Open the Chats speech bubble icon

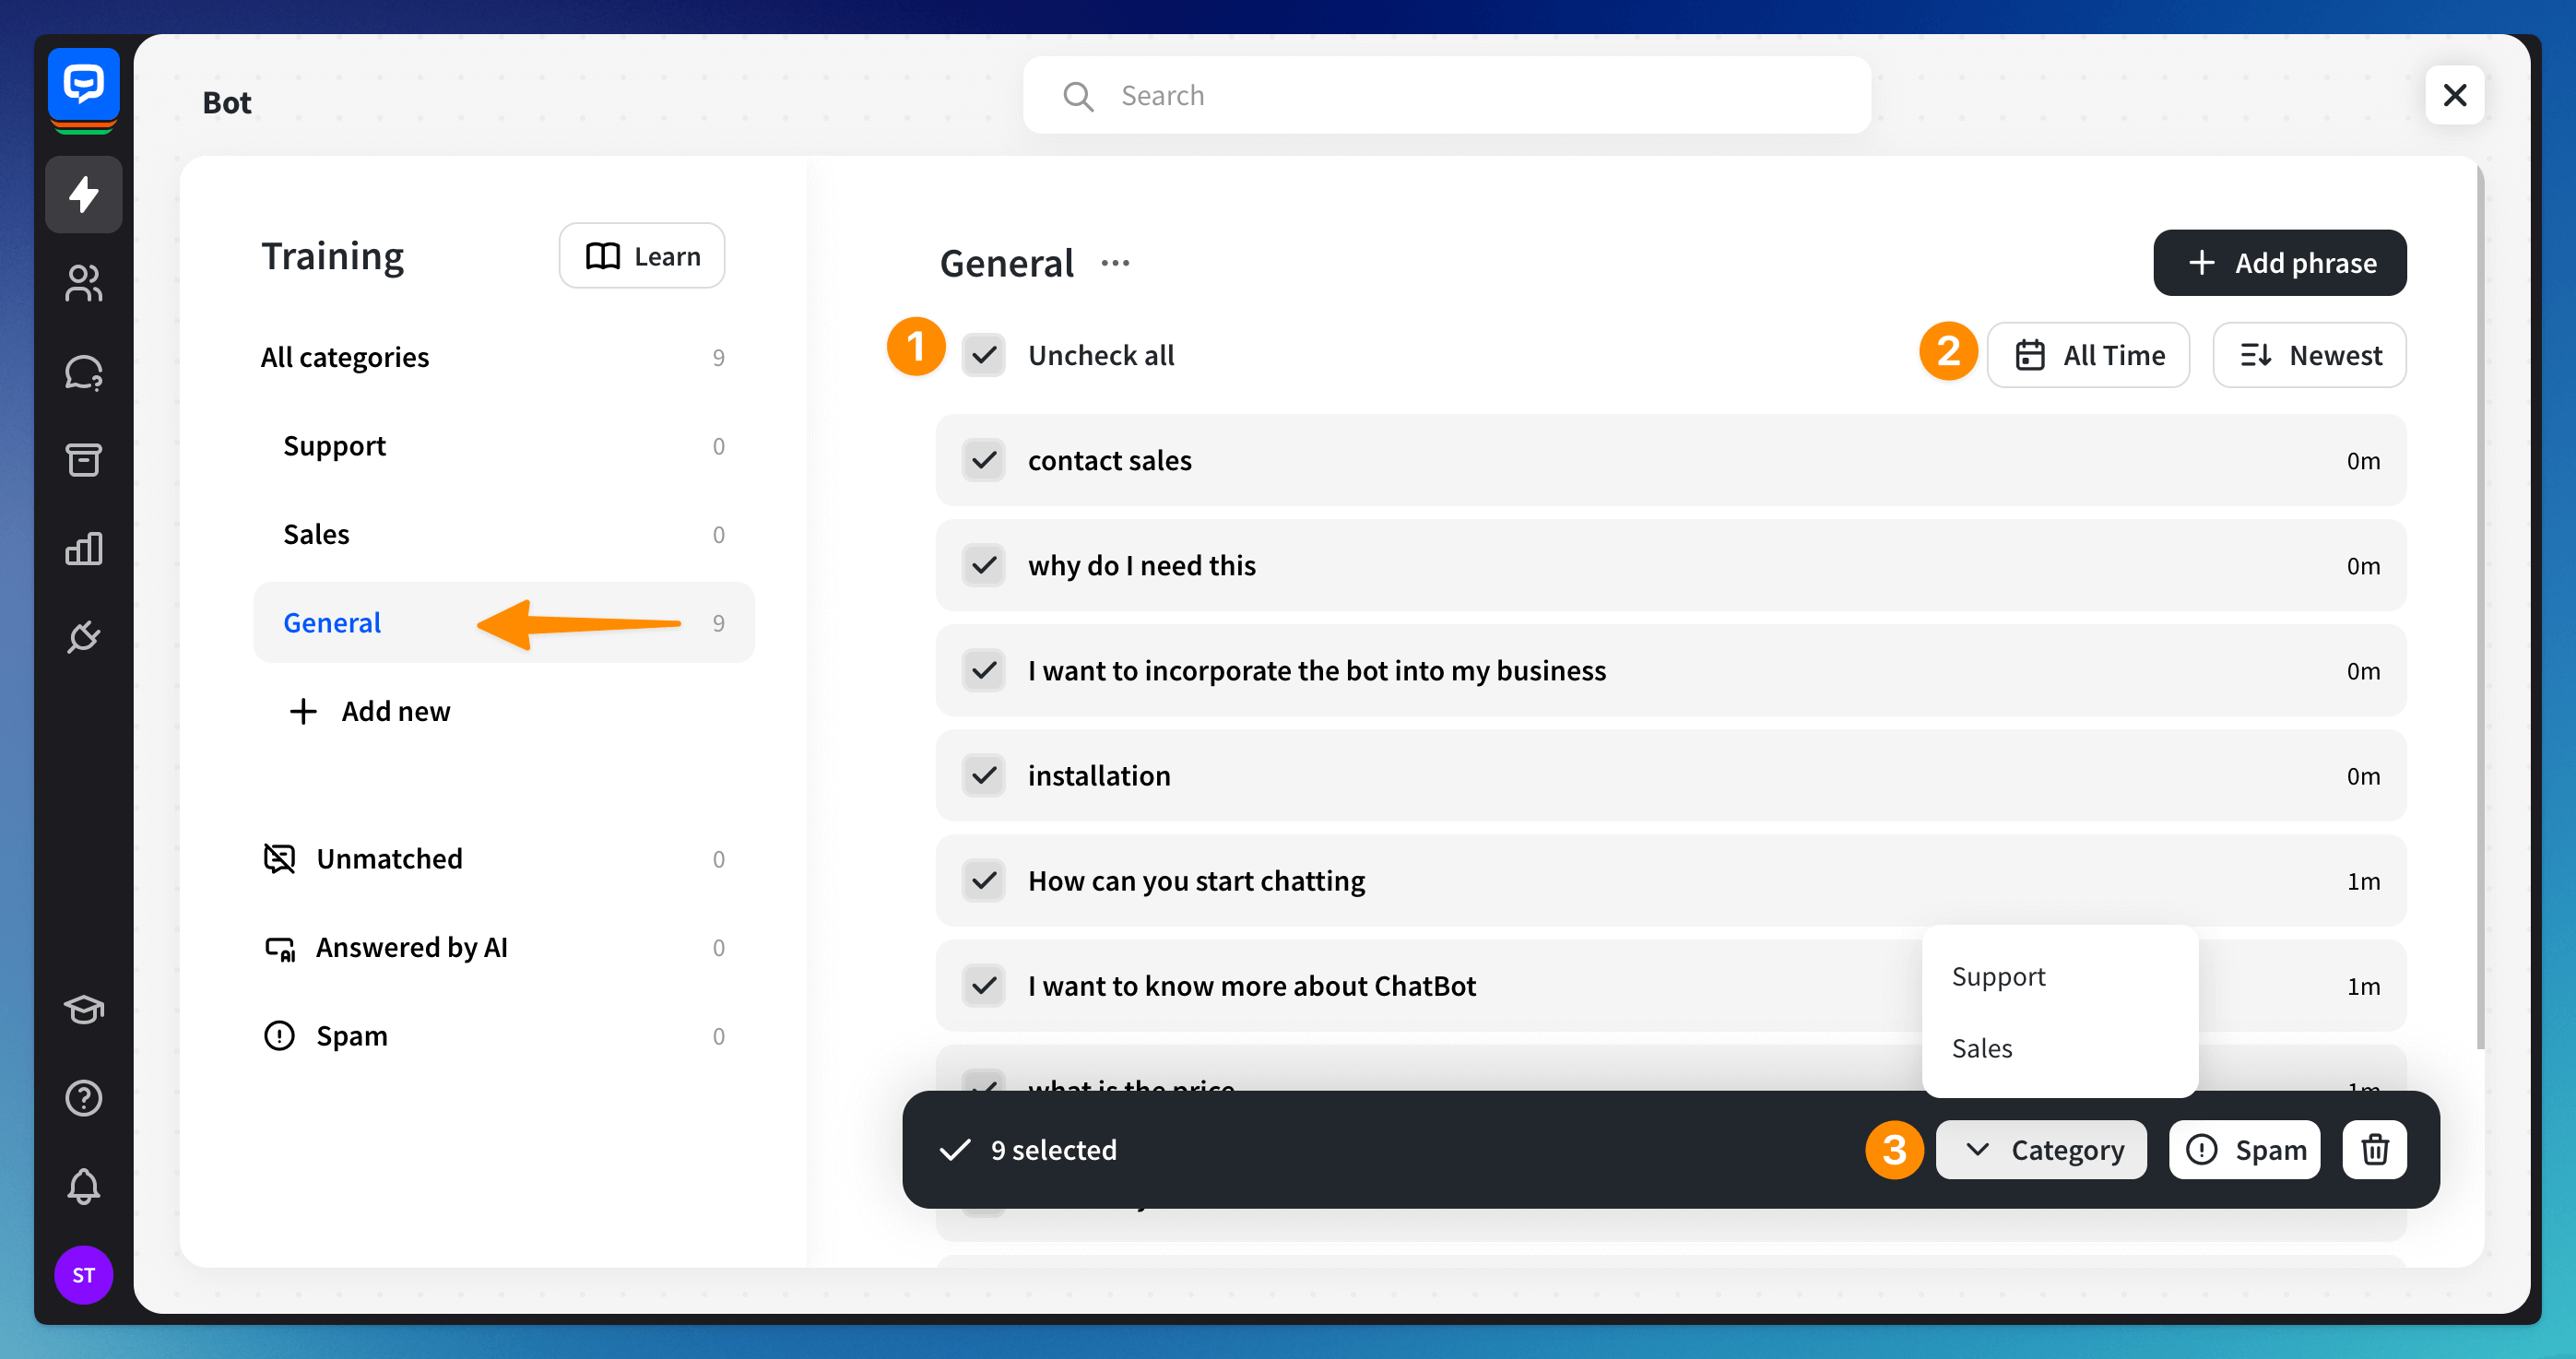coord(84,372)
